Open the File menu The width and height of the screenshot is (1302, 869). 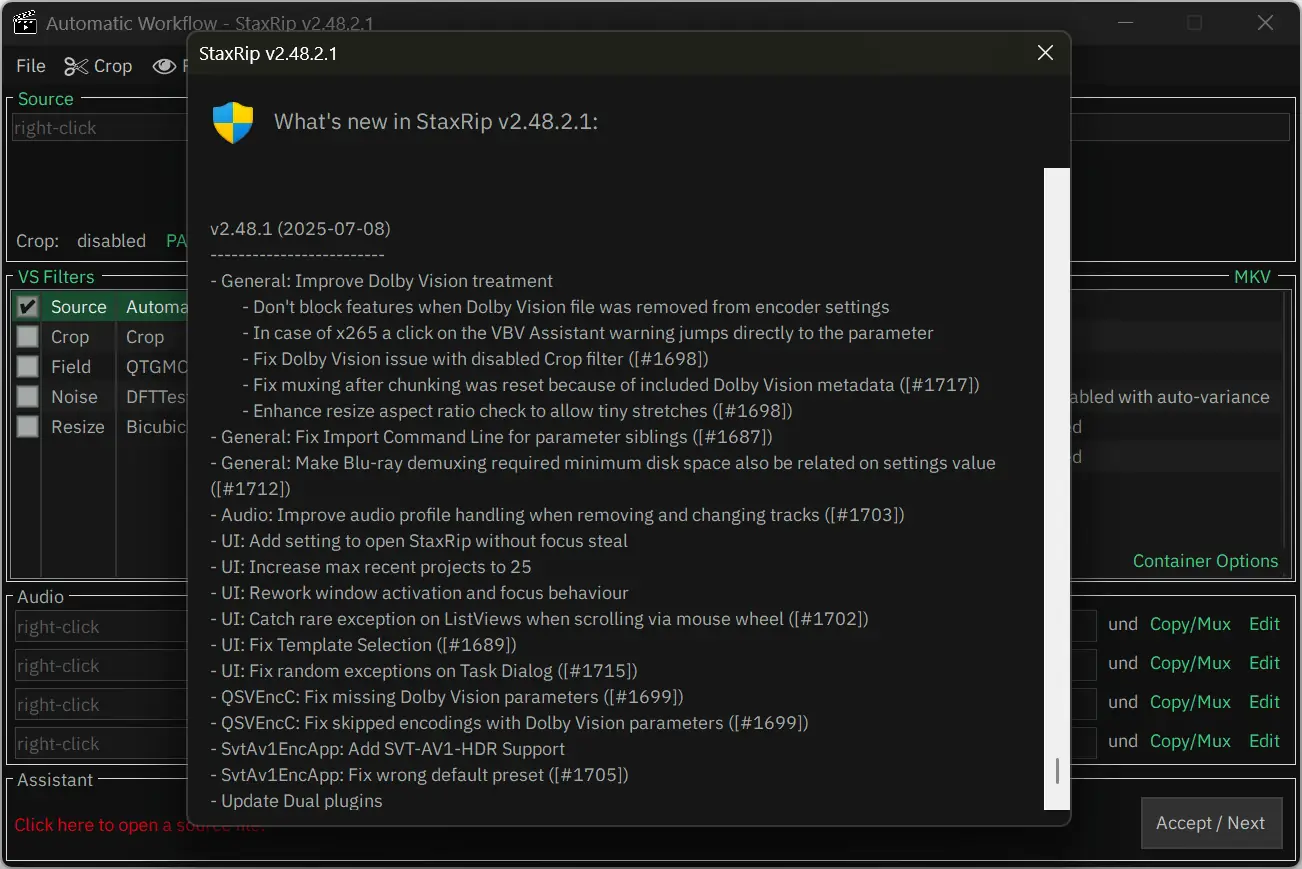(x=31, y=66)
